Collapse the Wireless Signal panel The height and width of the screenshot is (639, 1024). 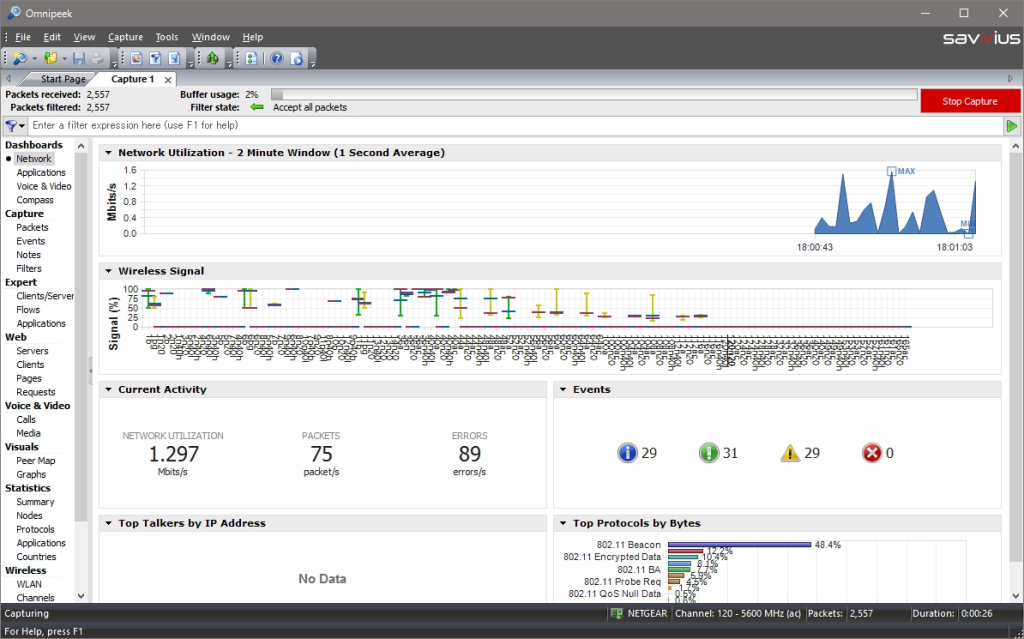pyautogui.click(x=109, y=271)
